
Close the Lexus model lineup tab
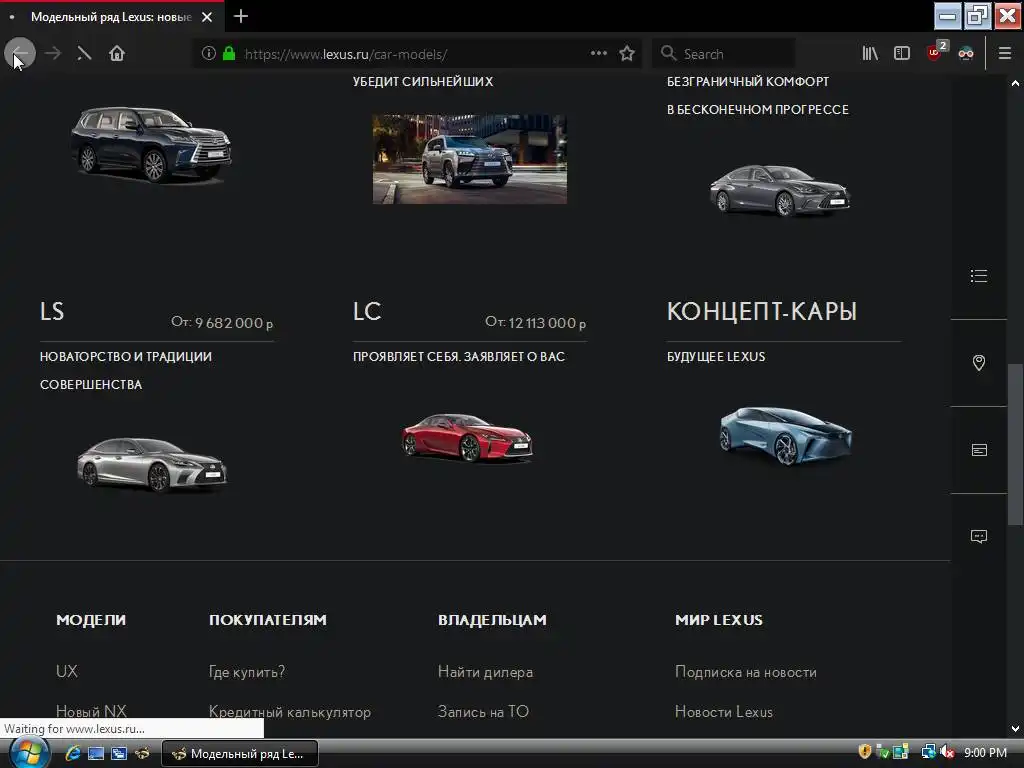pos(207,17)
